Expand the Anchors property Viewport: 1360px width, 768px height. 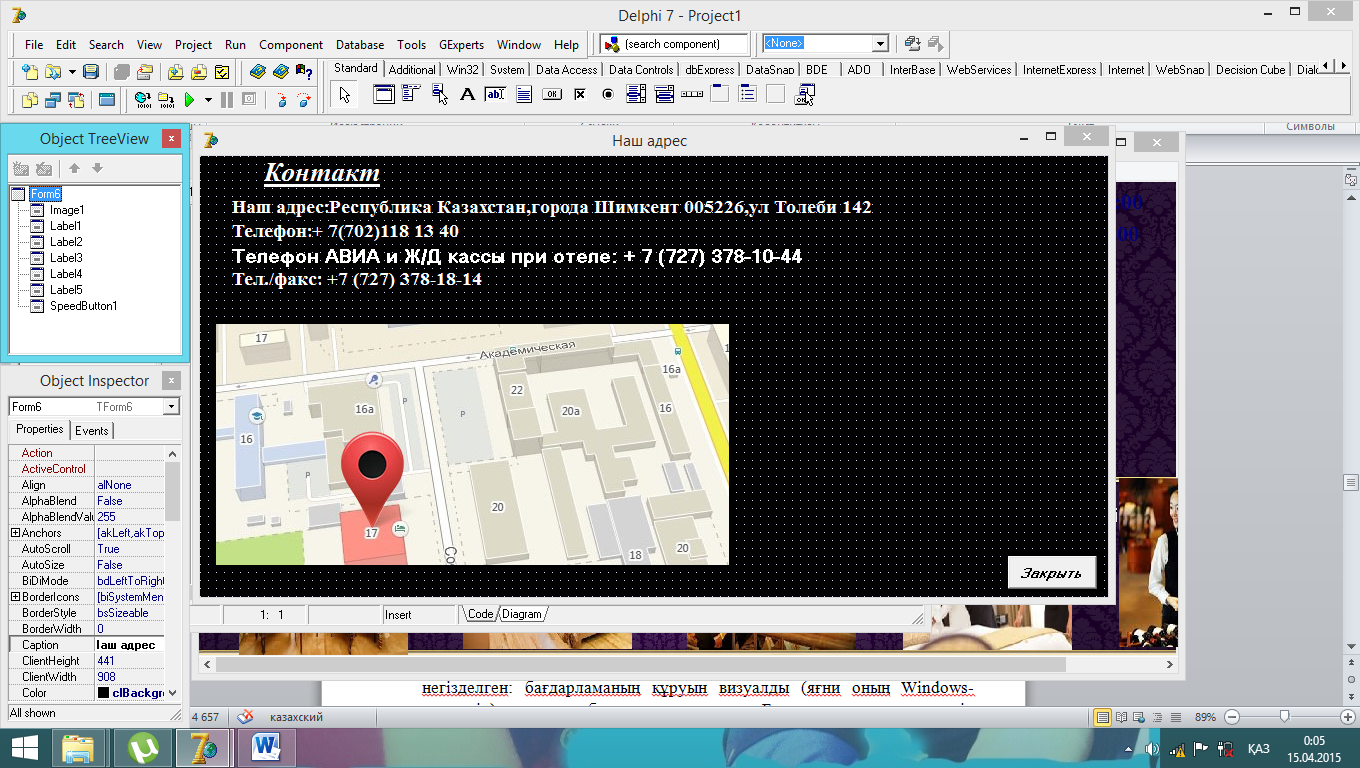point(15,533)
